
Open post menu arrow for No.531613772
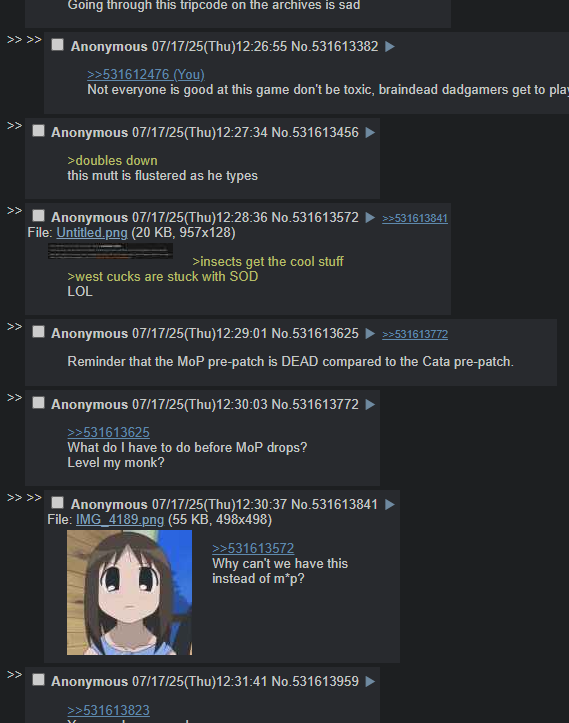370,405
